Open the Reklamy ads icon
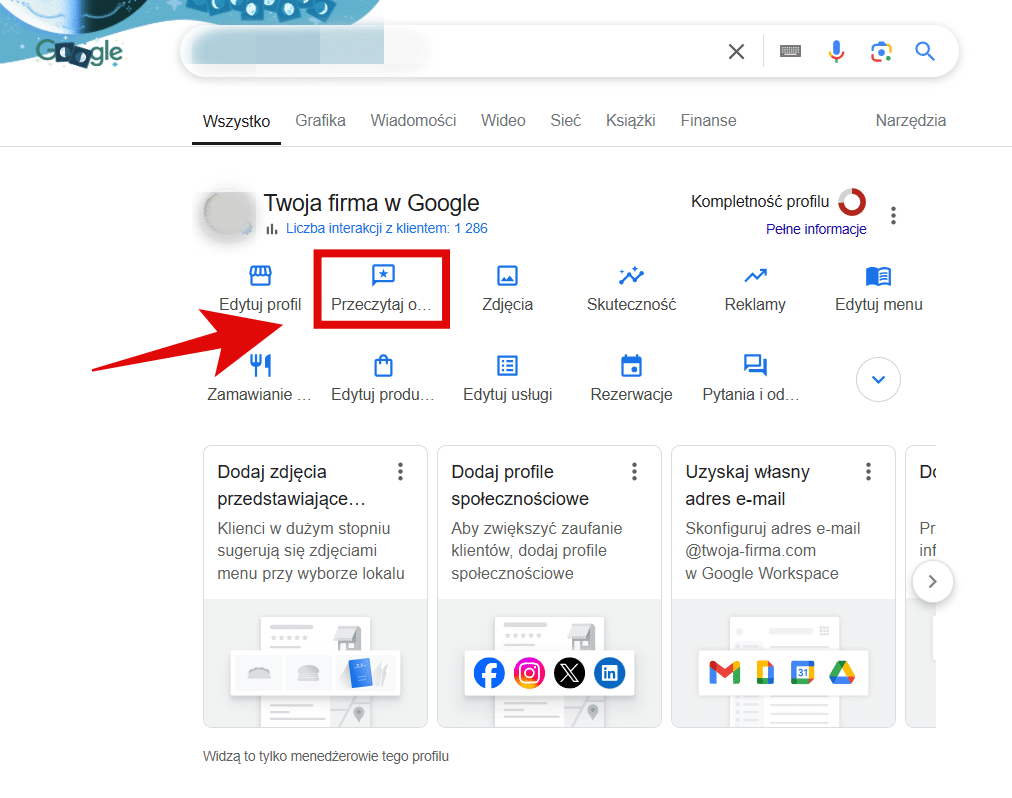Image resolution: width=1012 pixels, height=798 pixels. tap(755, 276)
